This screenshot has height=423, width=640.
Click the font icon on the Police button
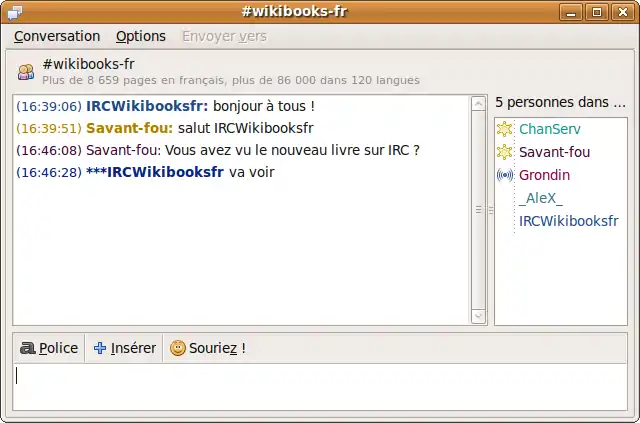[x=27, y=348]
